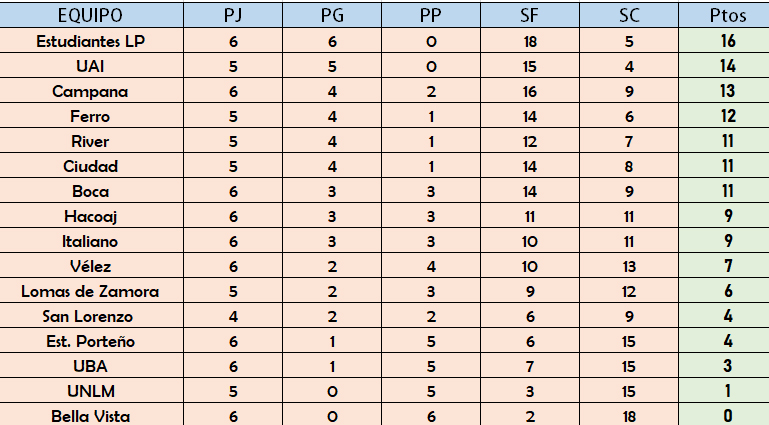Screen dimensions: 769x425
Task: Select the PP column header
Action: pyautogui.click(x=431, y=15)
